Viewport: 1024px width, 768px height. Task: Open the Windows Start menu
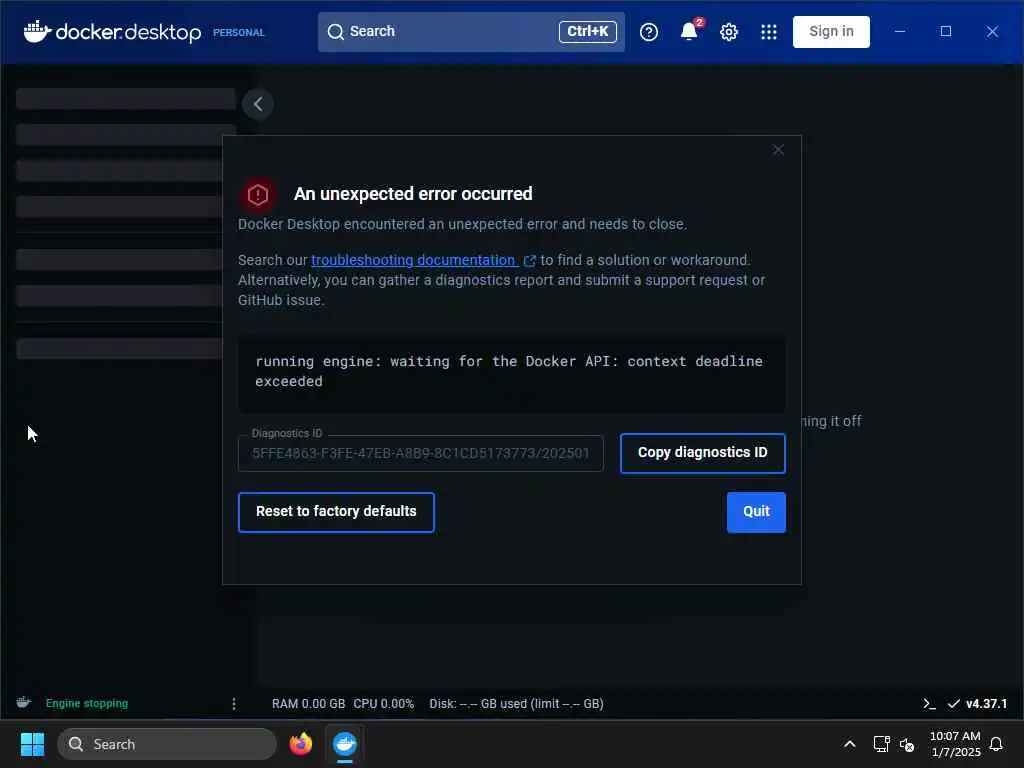click(x=32, y=744)
